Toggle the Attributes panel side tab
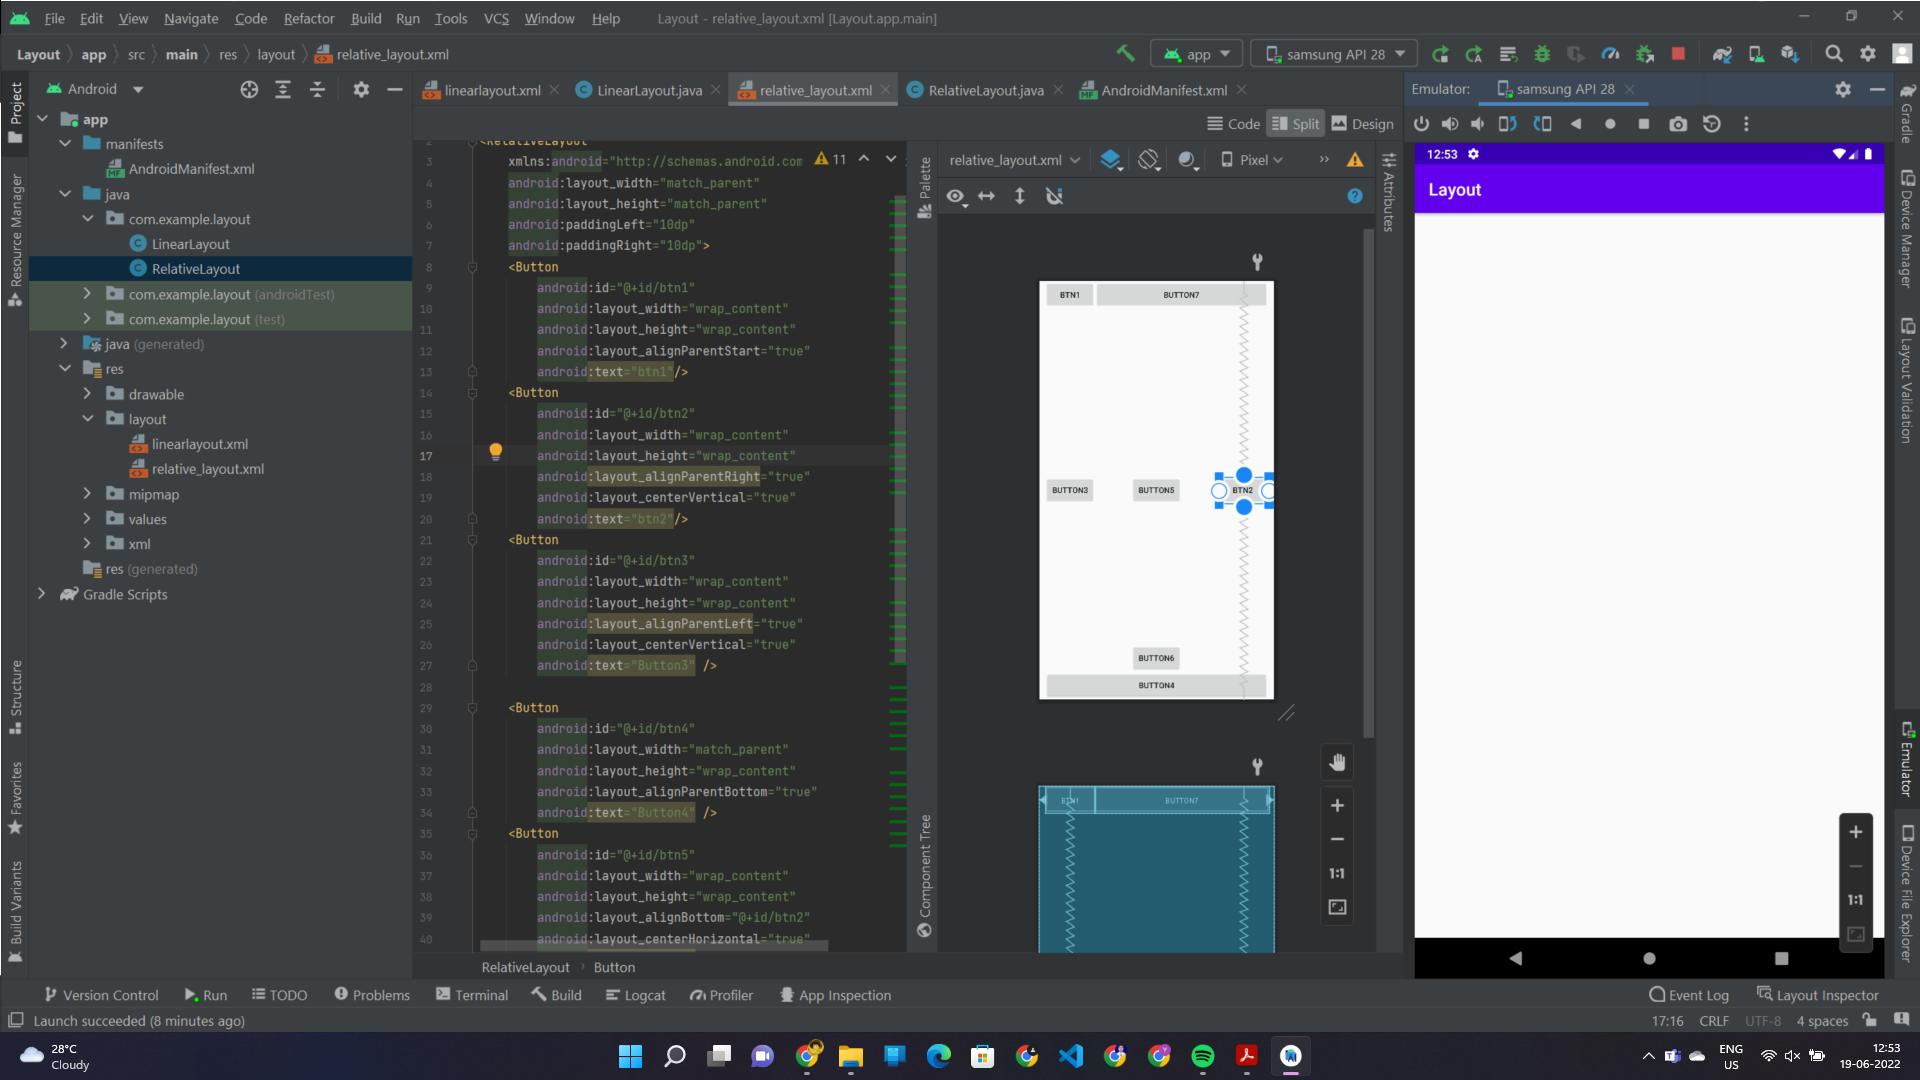Image resolution: width=1920 pixels, height=1080 pixels. pyautogui.click(x=1389, y=193)
